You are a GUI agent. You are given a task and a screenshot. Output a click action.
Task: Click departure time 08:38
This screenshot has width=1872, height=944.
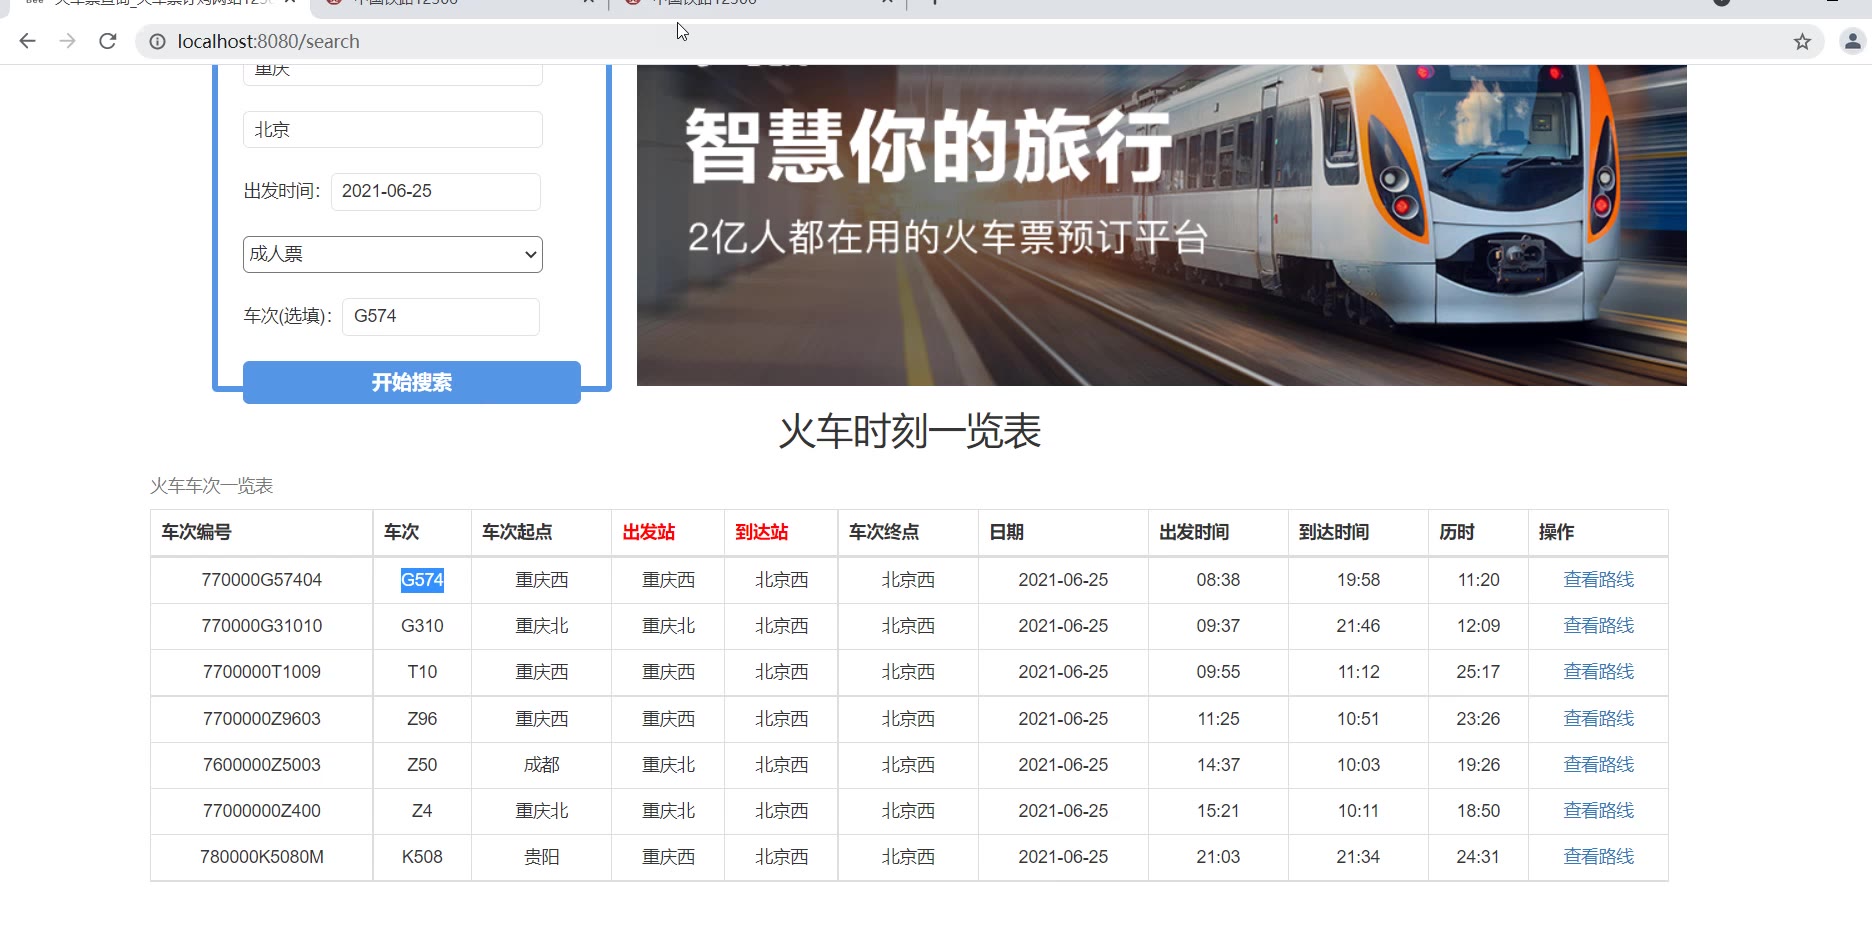click(x=1218, y=580)
